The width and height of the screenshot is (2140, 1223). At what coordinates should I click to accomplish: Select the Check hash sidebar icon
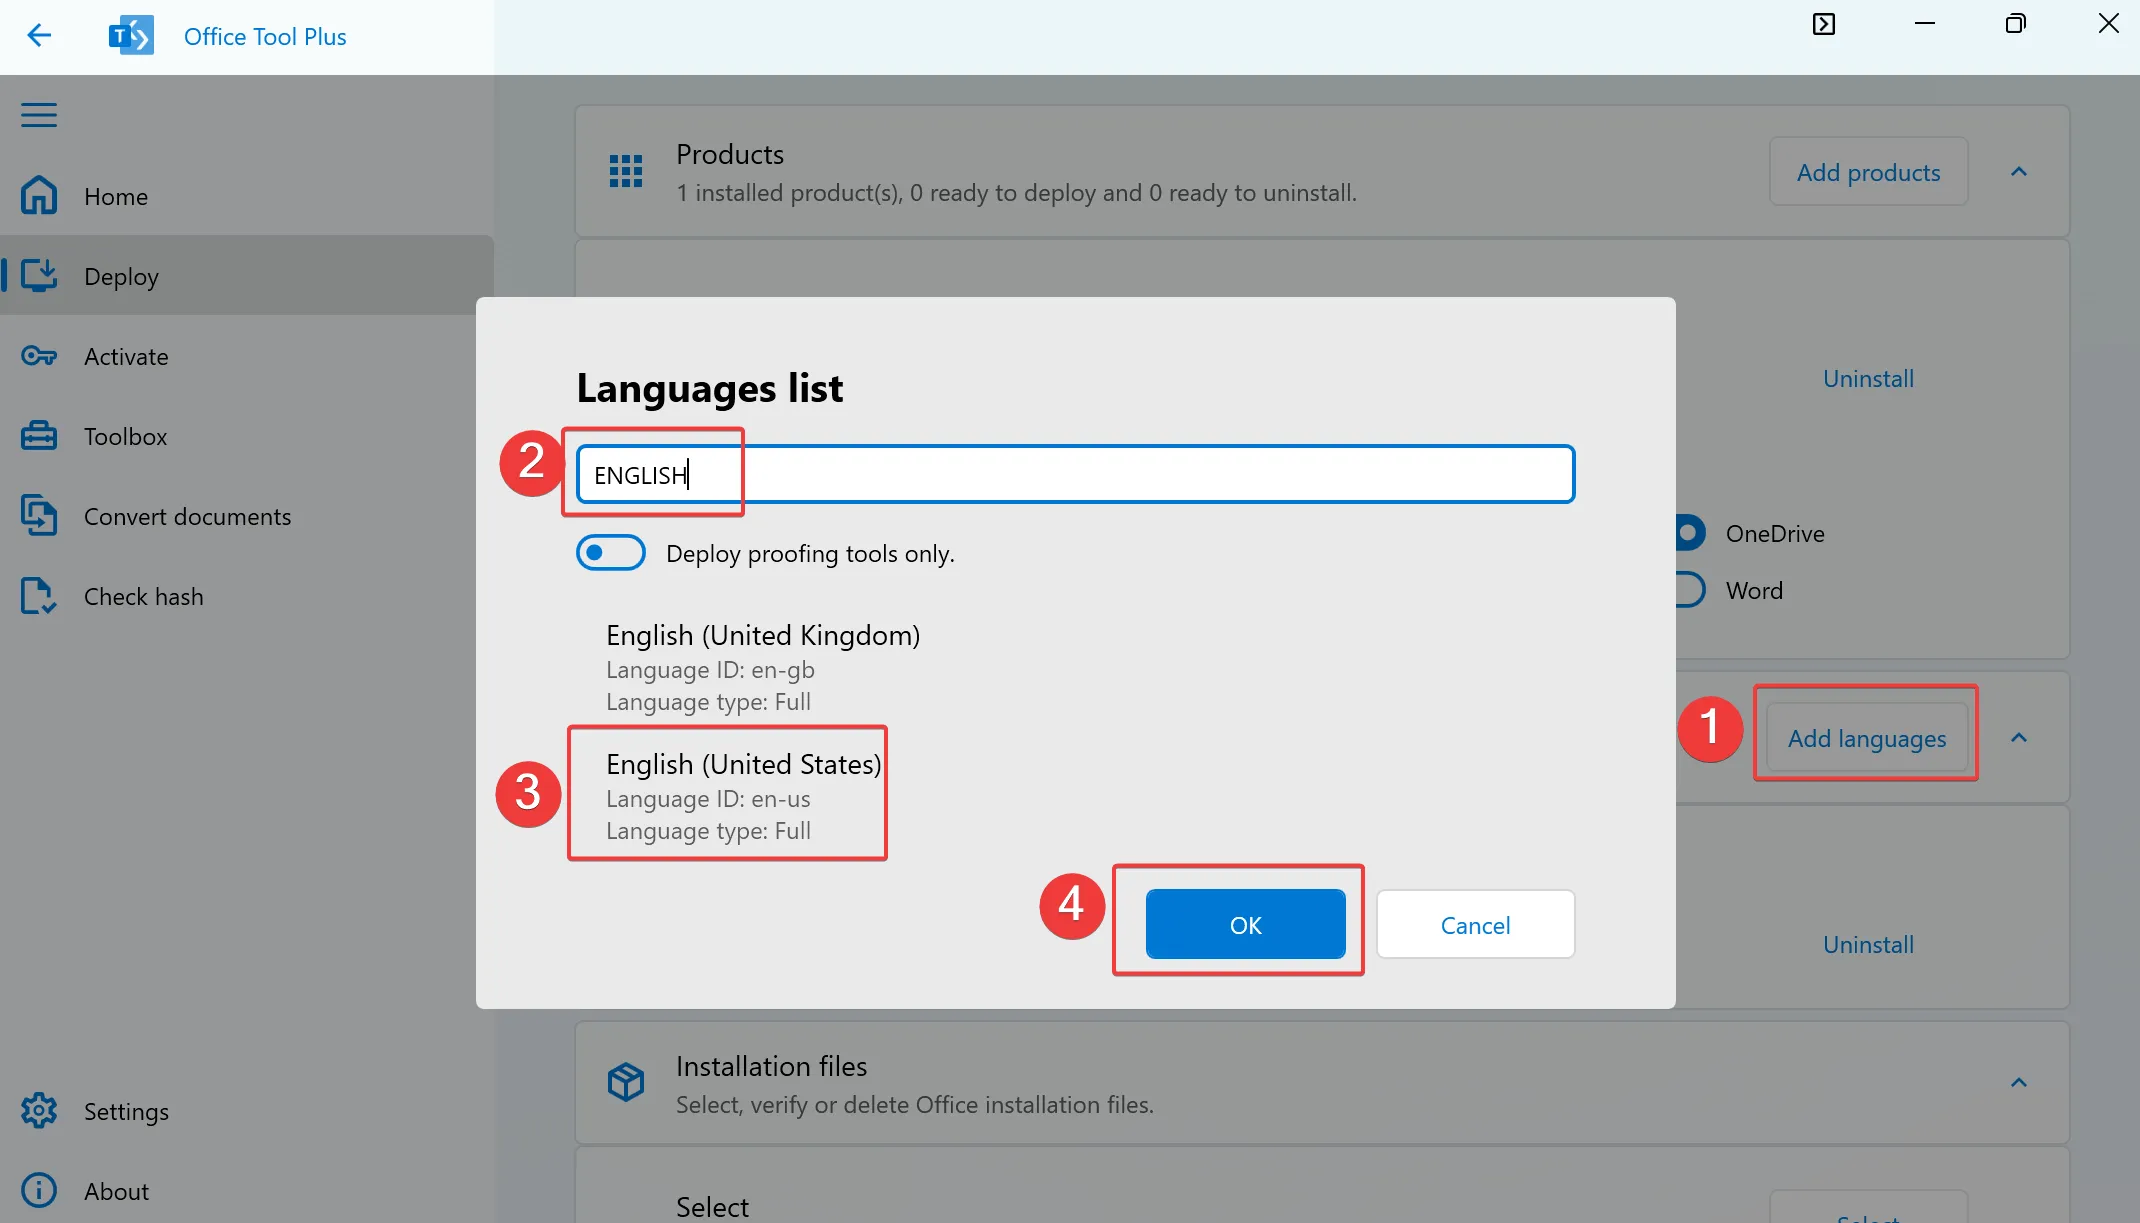[38, 596]
